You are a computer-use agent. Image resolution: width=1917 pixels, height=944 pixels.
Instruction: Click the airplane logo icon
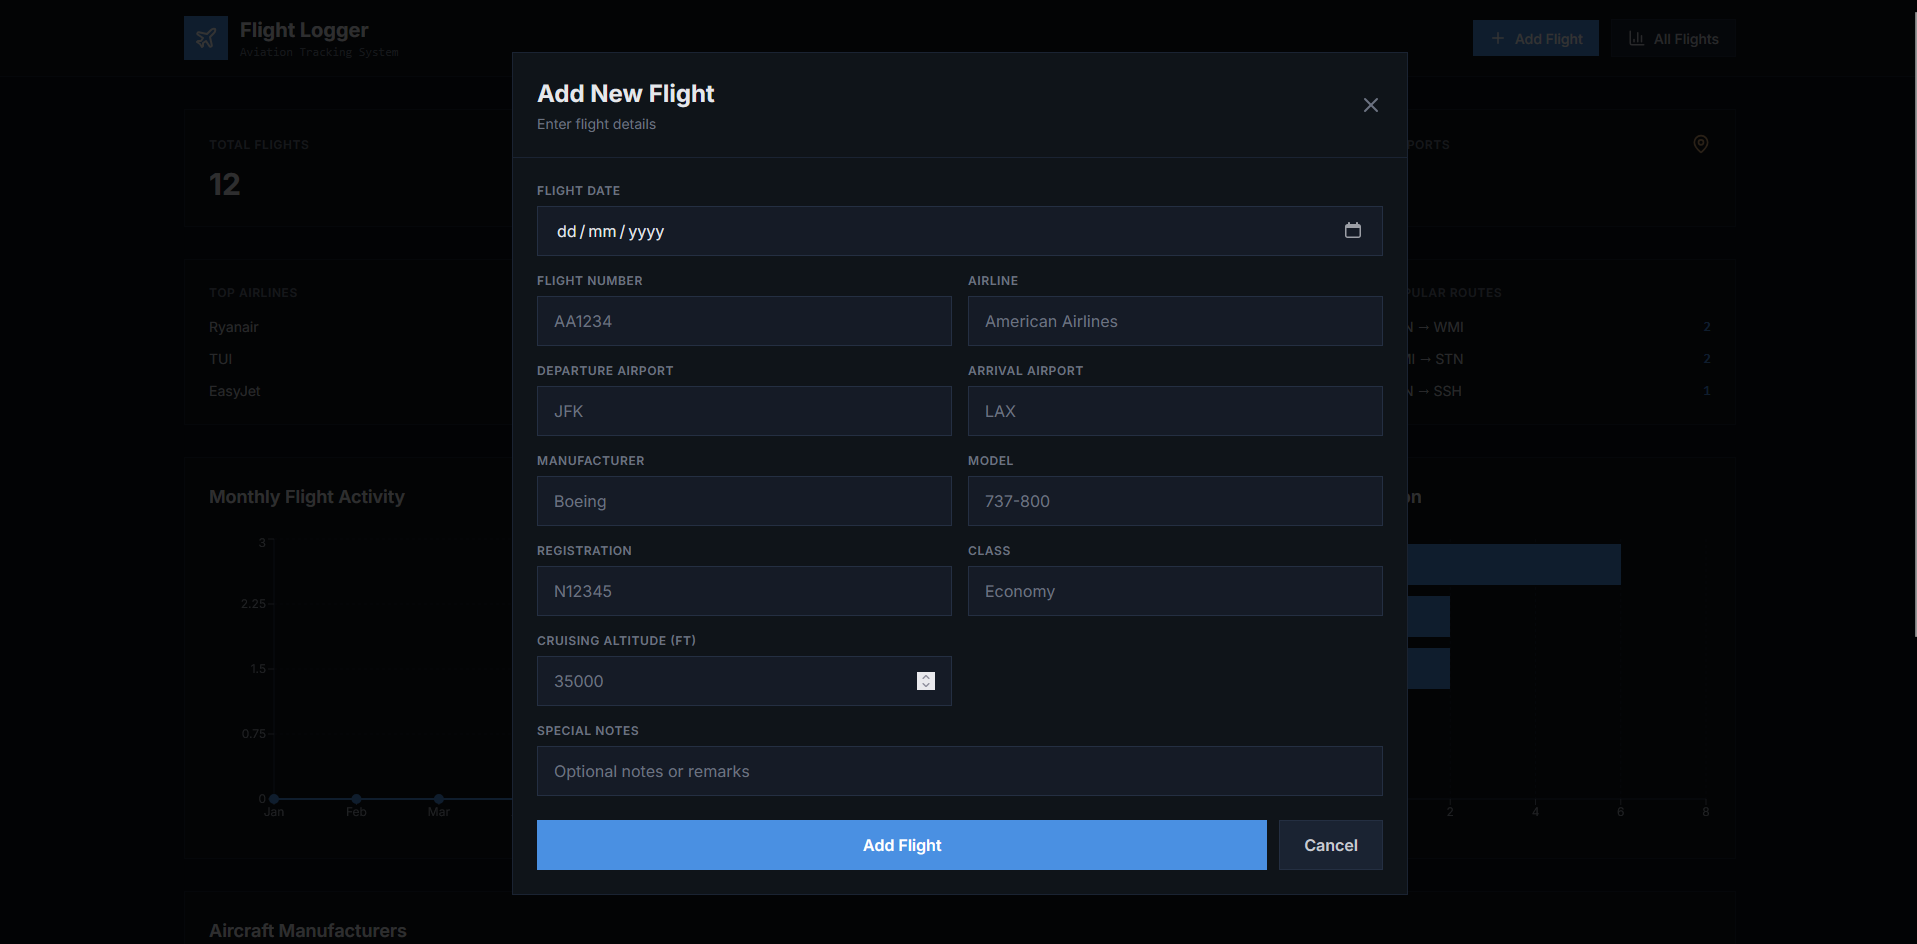[205, 37]
